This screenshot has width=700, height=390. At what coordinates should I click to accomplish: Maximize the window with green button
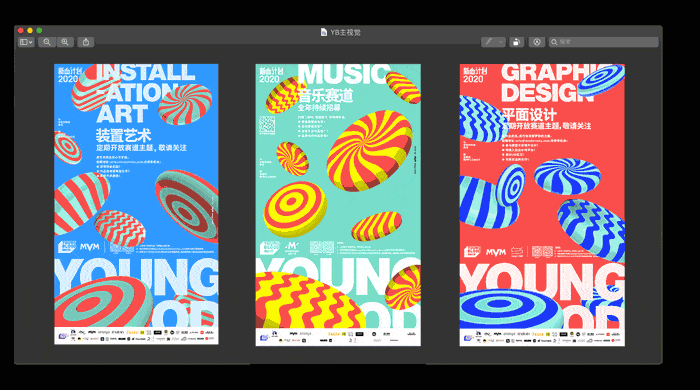tap(39, 30)
